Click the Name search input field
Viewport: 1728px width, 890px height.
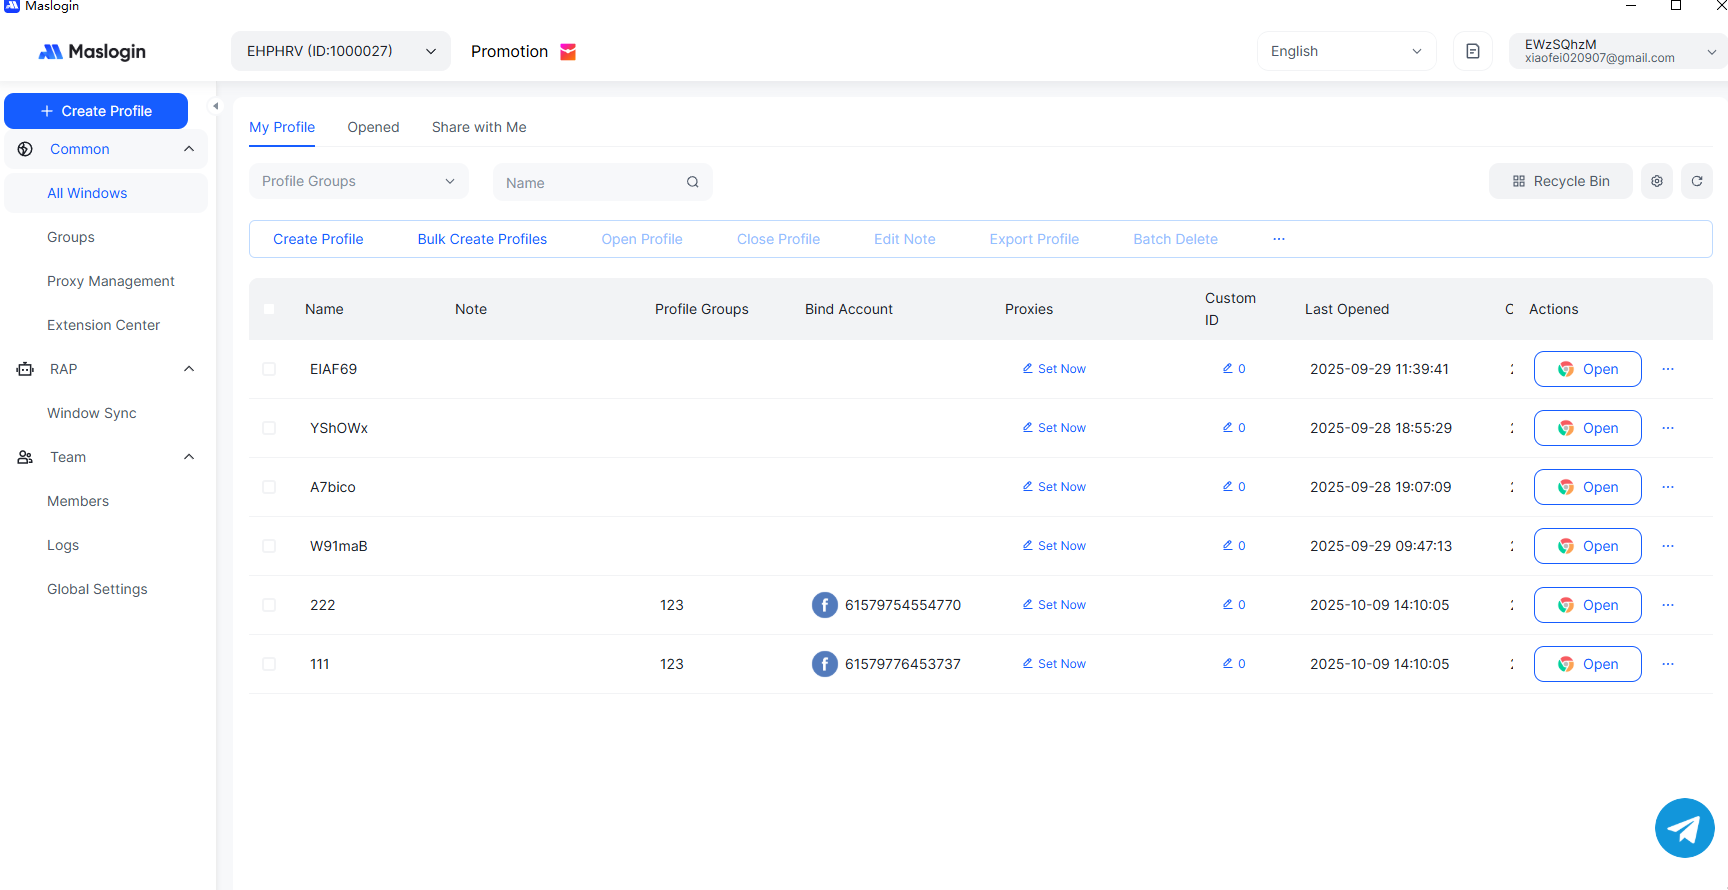tap(590, 183)
